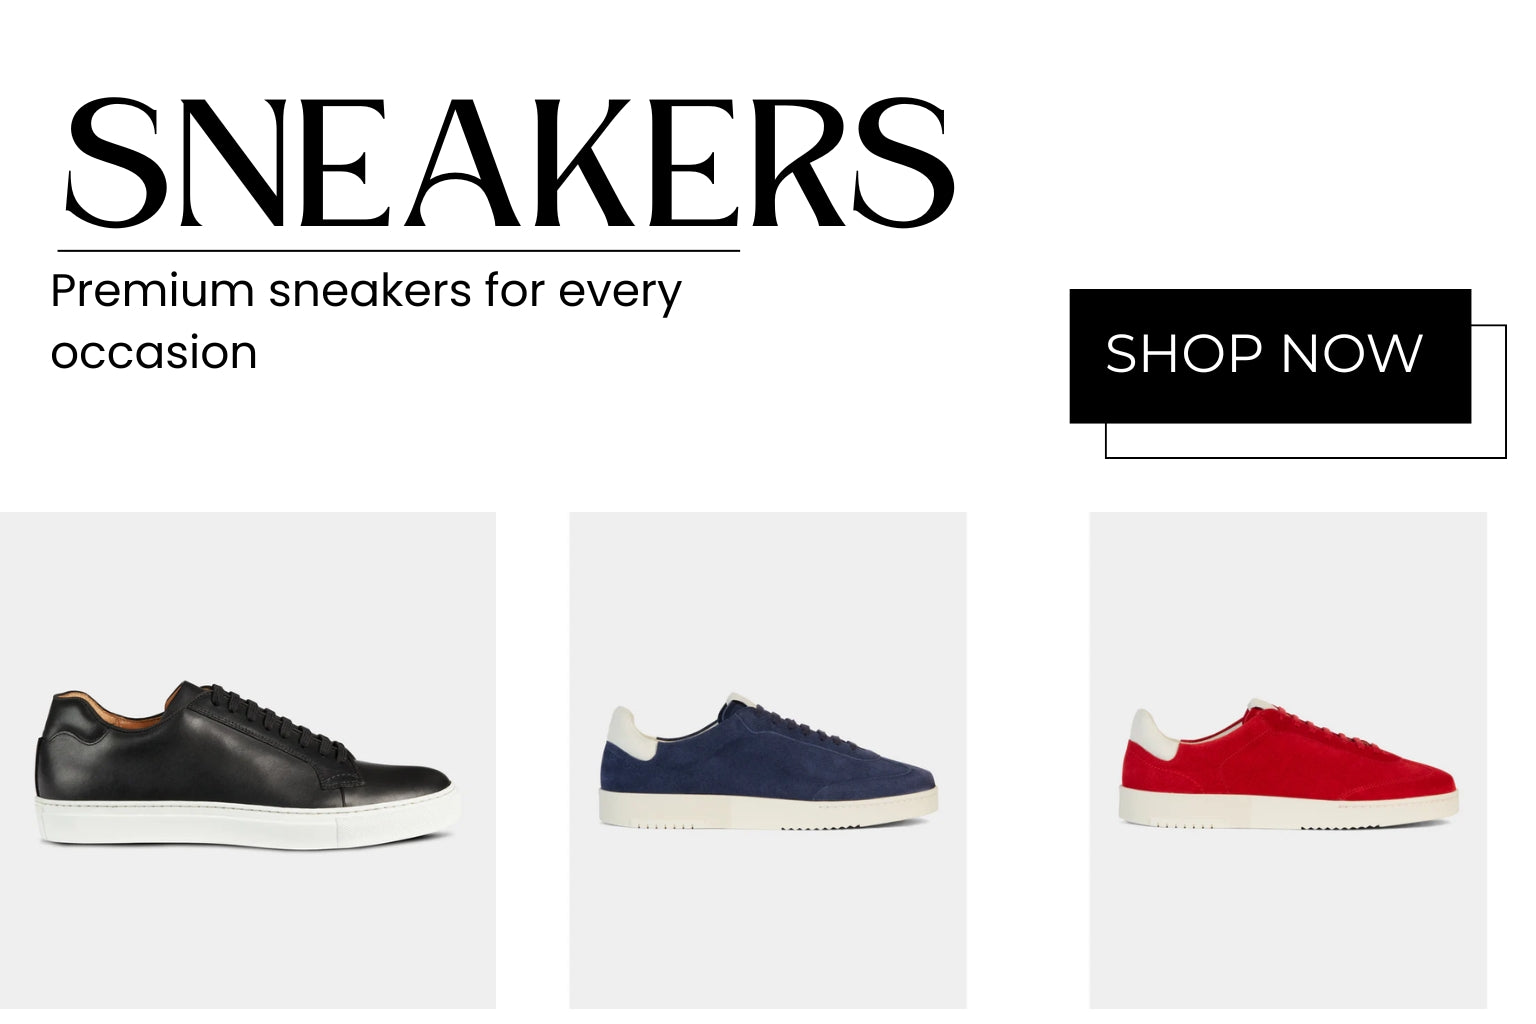Click the cream sole of the red sneaker

(x=1288, y=808)
